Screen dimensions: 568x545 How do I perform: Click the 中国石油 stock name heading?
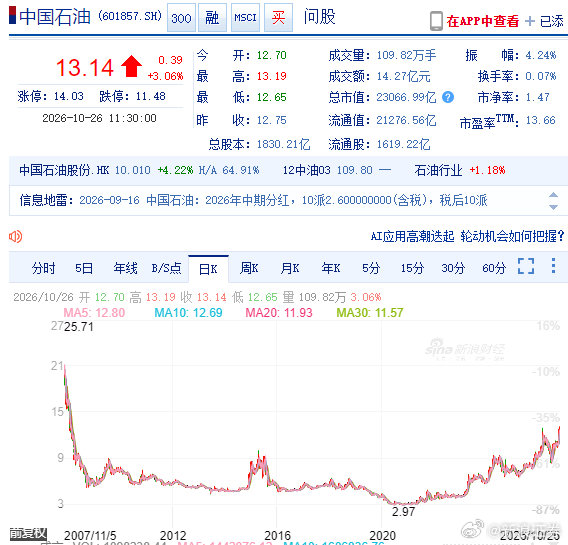(x=55, y=17)
